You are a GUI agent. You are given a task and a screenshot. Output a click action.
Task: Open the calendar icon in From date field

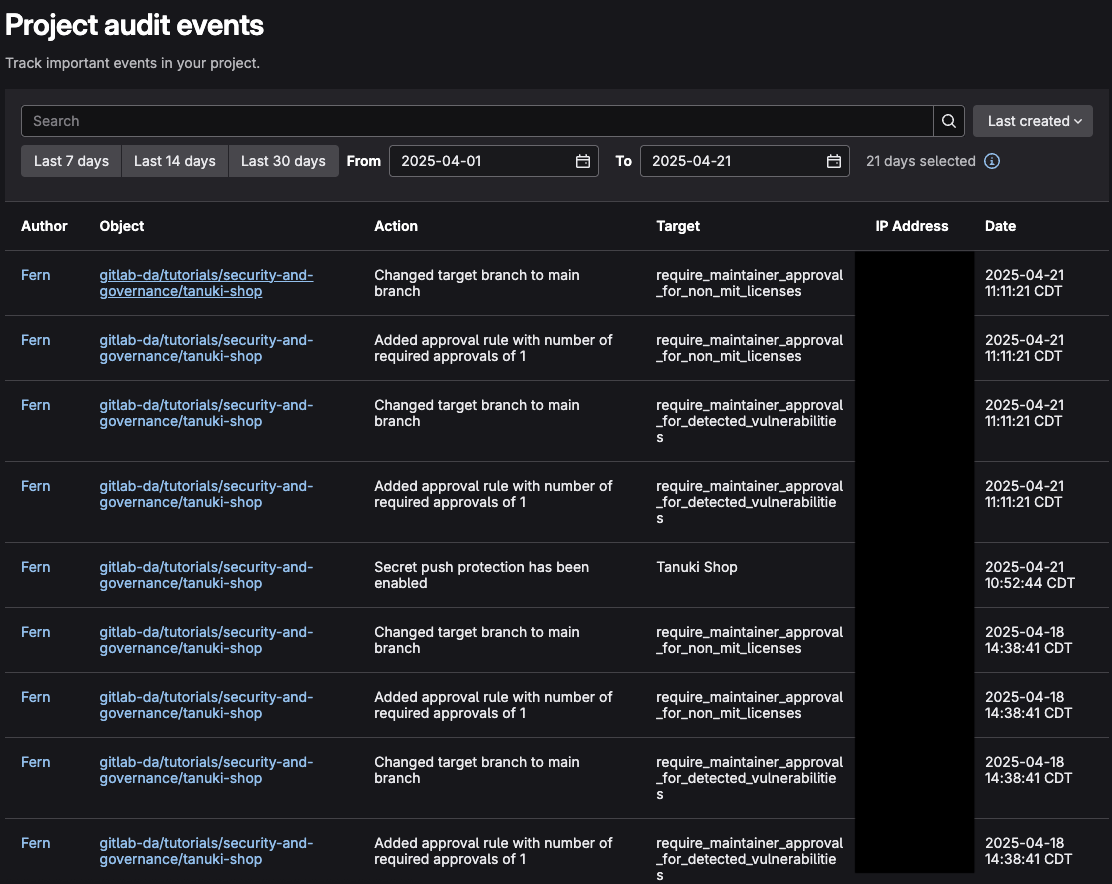(x=582, y=161)
